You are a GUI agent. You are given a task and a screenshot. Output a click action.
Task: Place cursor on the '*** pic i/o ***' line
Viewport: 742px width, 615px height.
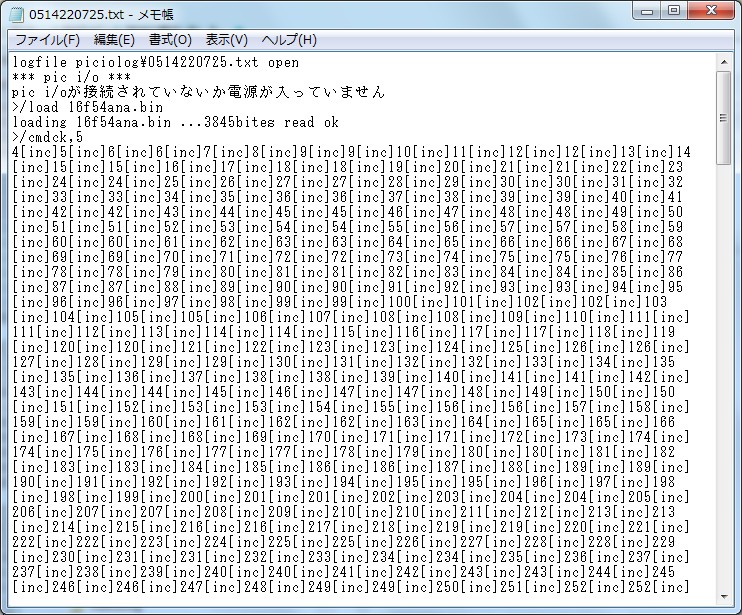pyautogui.click(x=70, y=77)
